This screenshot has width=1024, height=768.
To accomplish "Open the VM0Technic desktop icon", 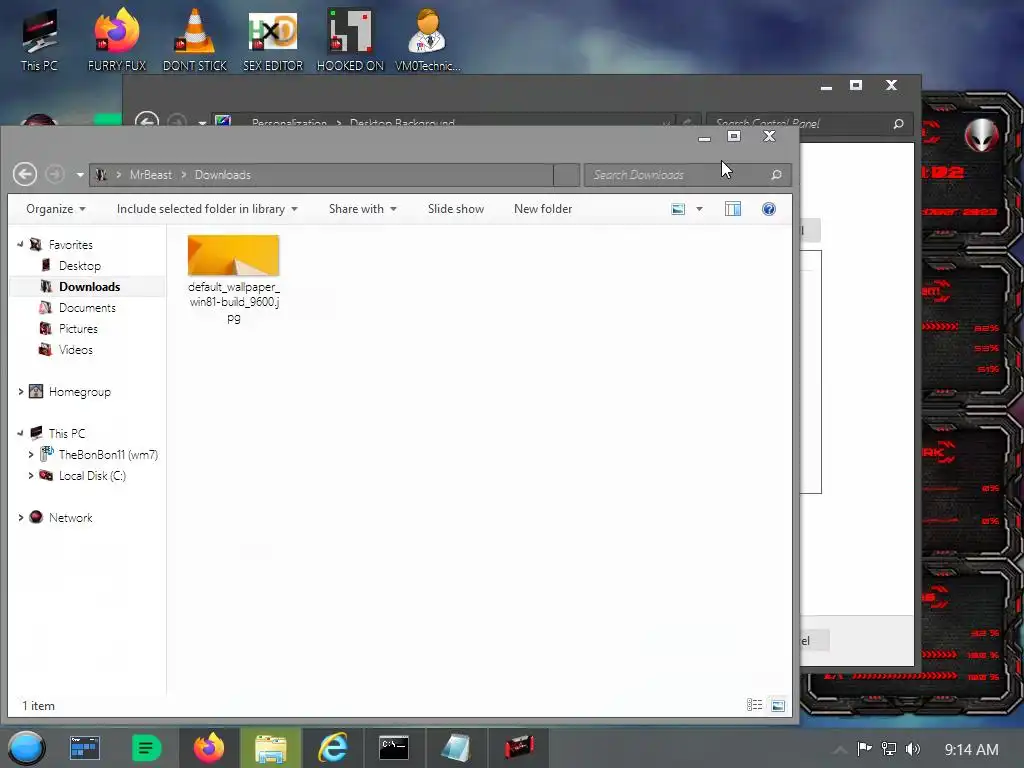I will coord(427,40).
